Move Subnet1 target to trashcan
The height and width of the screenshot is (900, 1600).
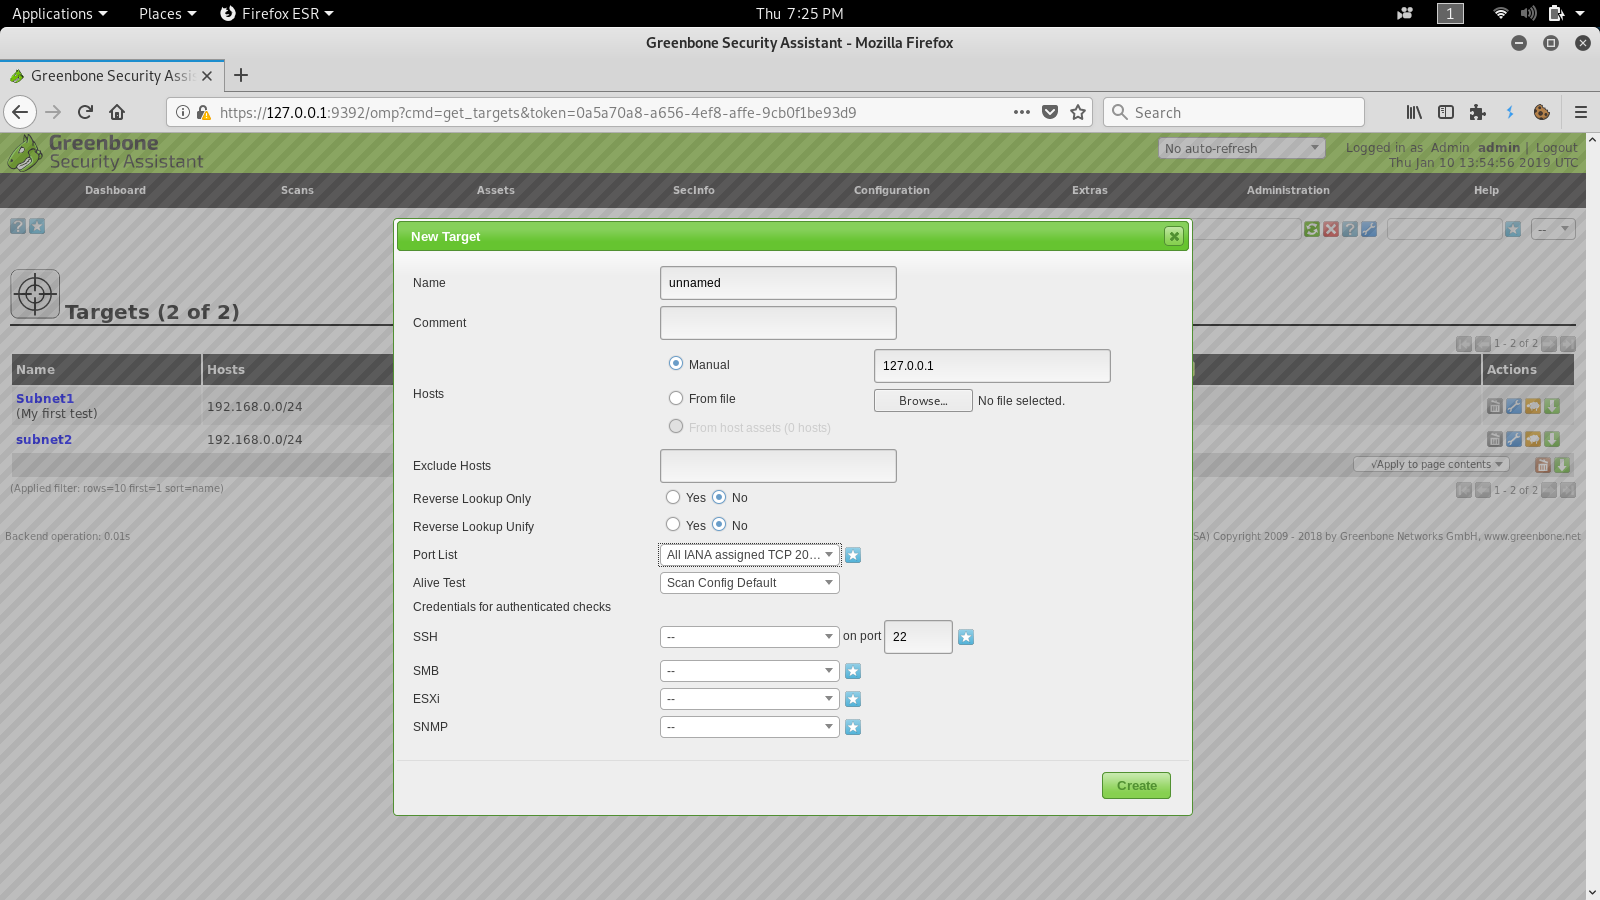click(x=1494, y=406)
